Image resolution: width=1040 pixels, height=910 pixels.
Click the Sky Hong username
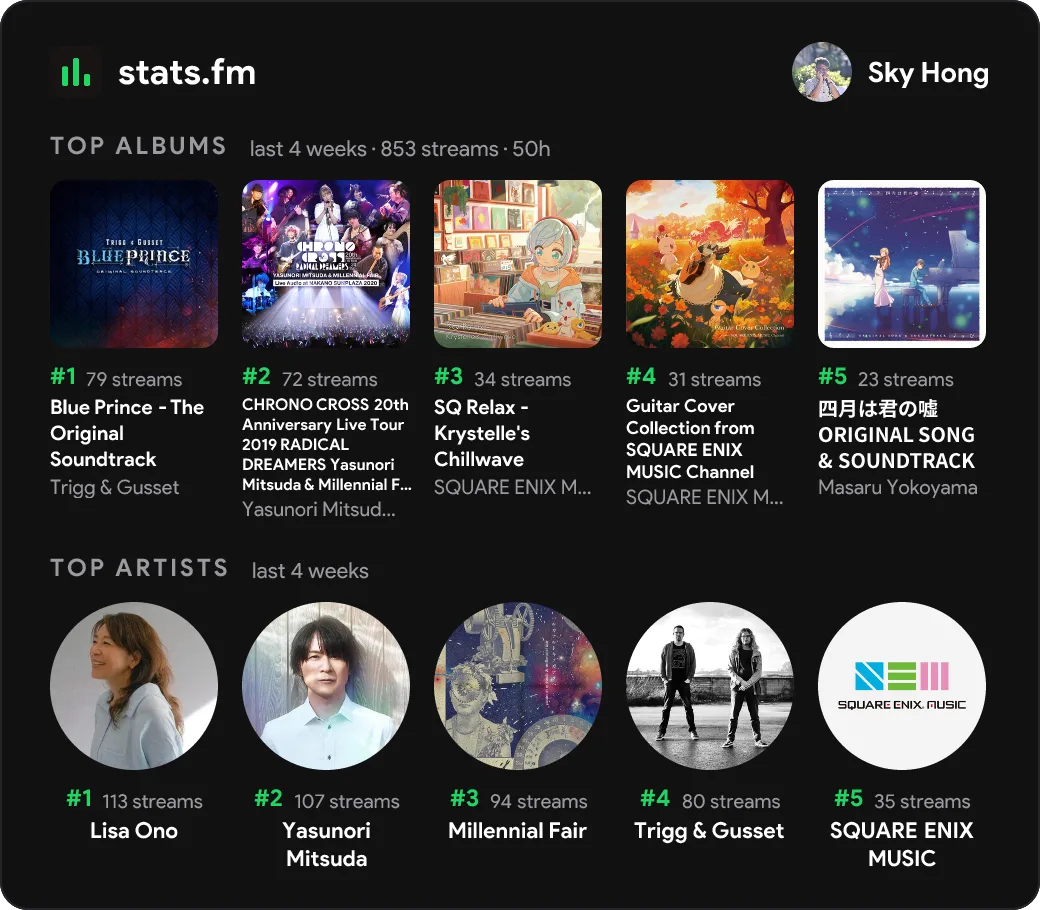(x=928, y=73)
